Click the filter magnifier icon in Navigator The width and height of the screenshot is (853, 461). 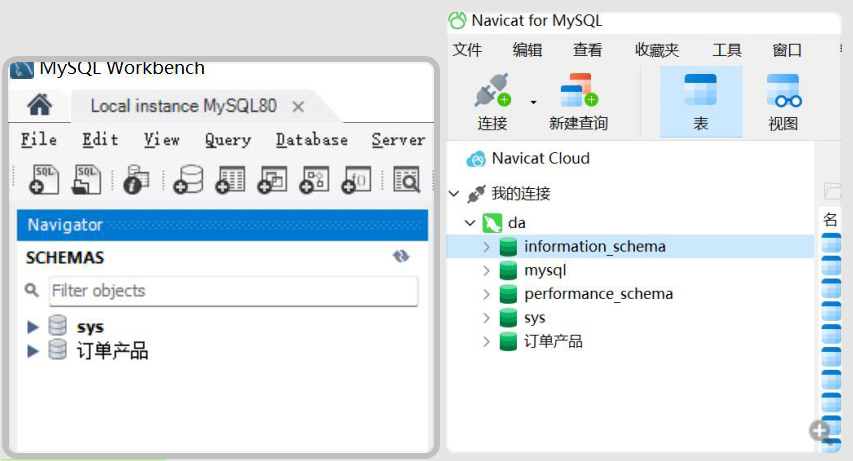pyautogui.click(x=32, y=290)
